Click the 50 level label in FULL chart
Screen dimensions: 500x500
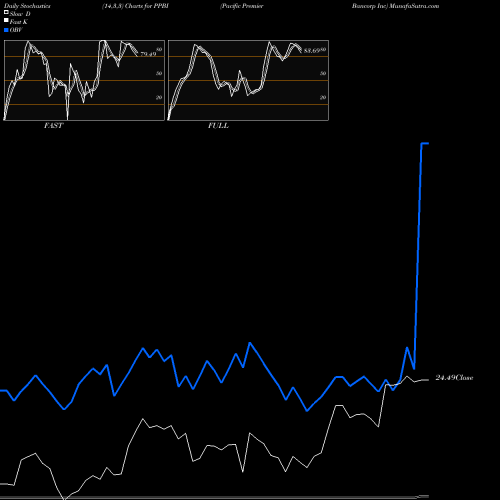point(323,73)
